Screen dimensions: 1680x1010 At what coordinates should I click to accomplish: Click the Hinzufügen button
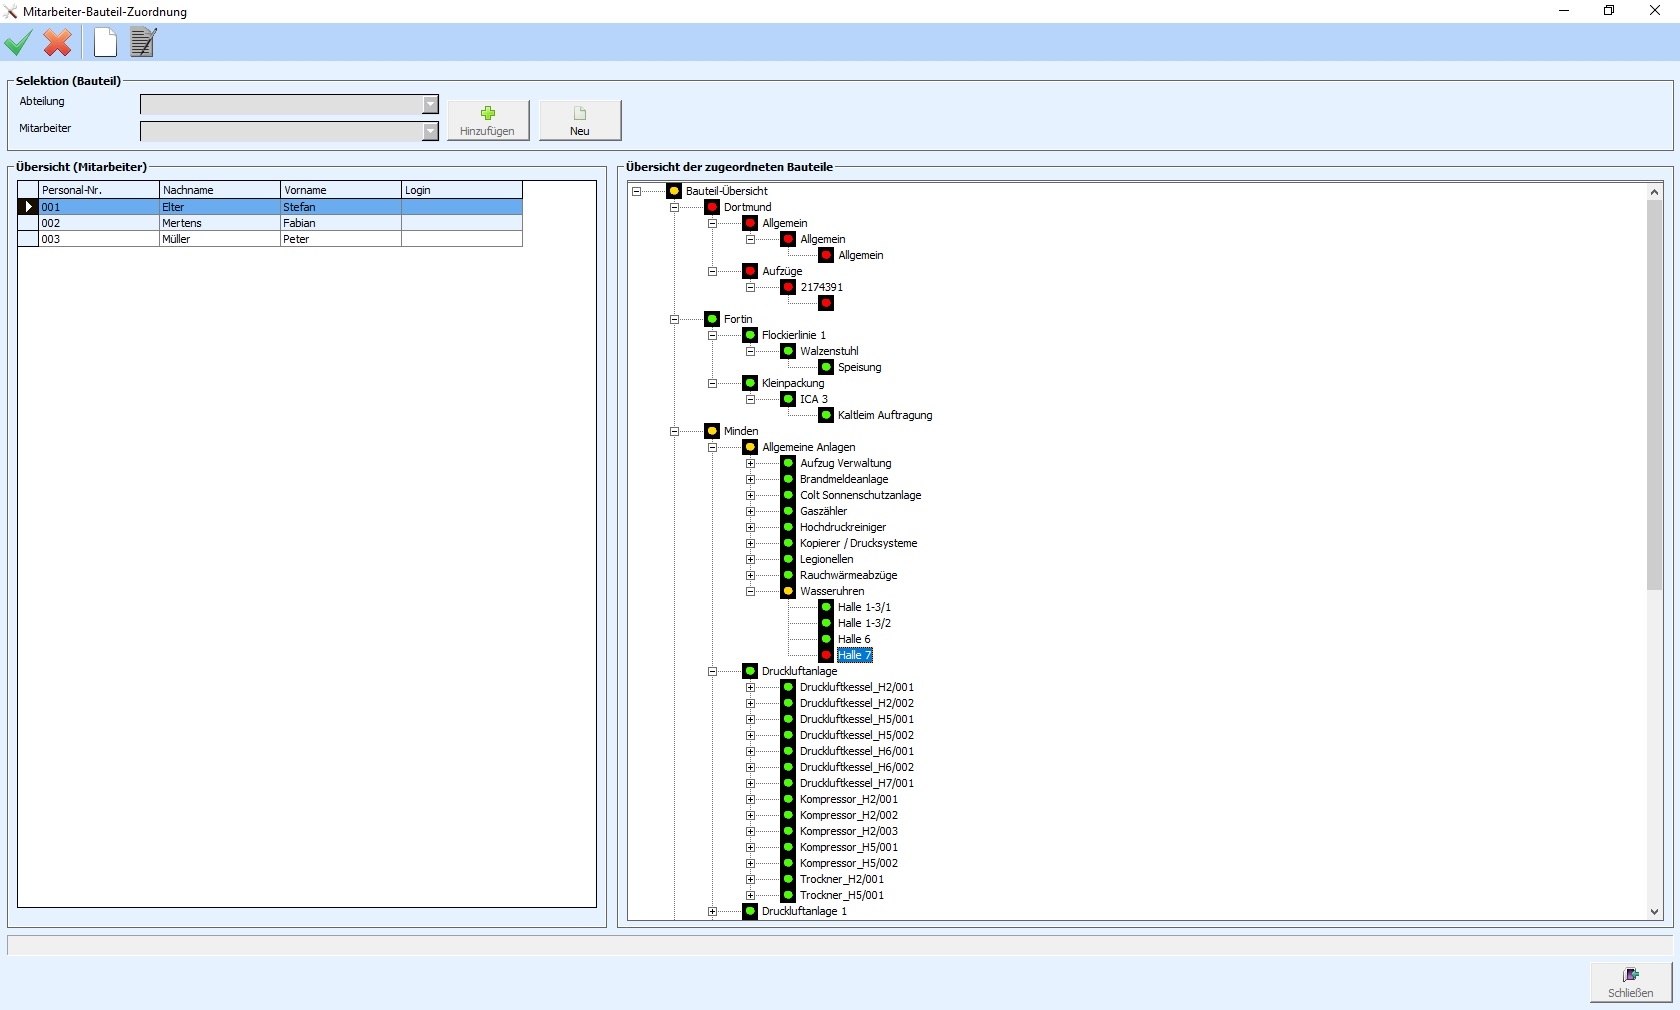tap(488, 120)
